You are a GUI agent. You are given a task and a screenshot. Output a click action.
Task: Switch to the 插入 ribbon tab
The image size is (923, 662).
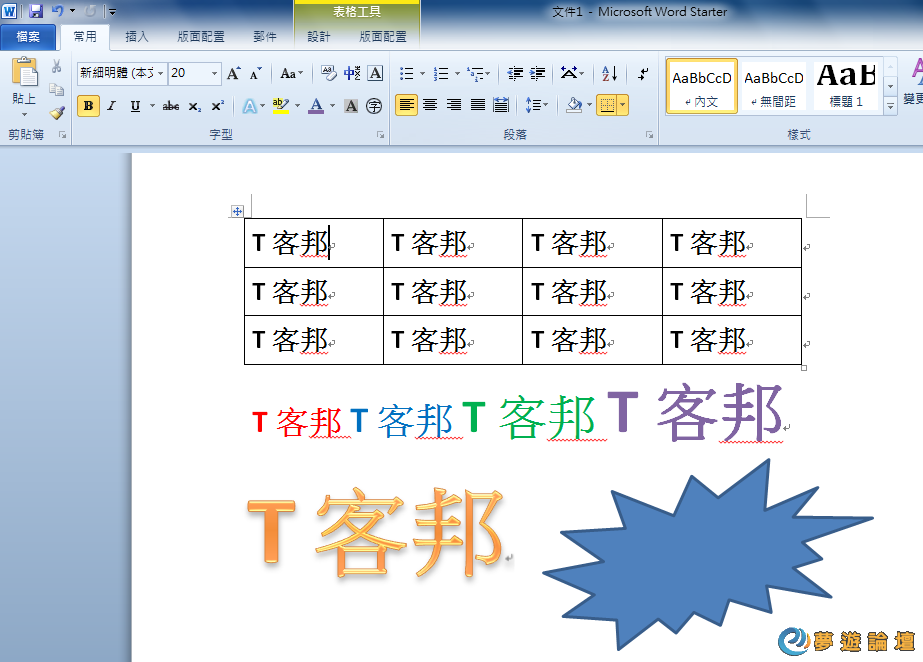click(x=137, y=37)
